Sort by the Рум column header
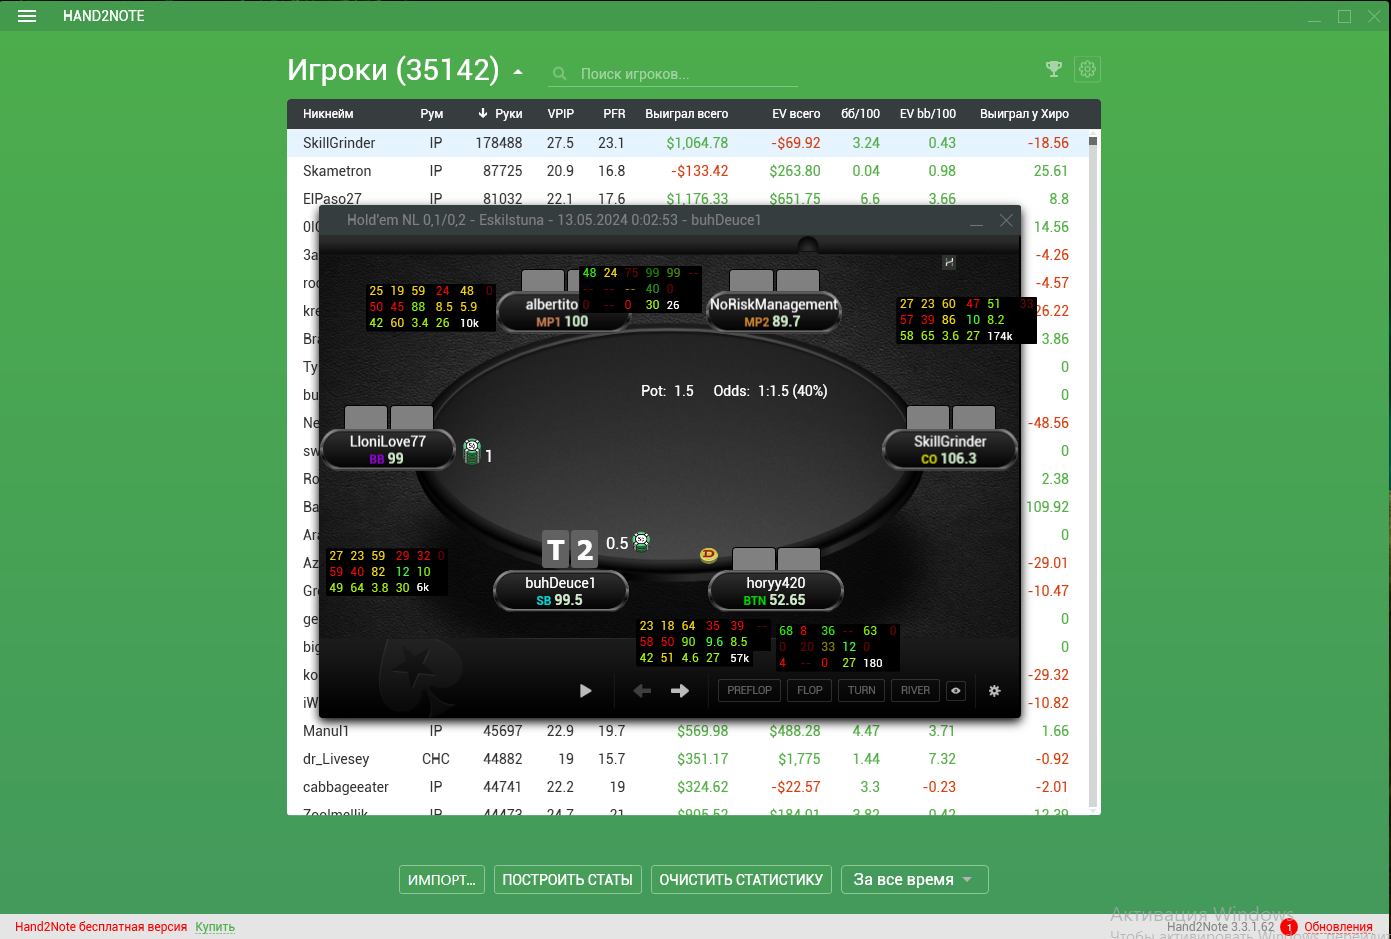Screen dimensions: 1391x939 (432, 114)
